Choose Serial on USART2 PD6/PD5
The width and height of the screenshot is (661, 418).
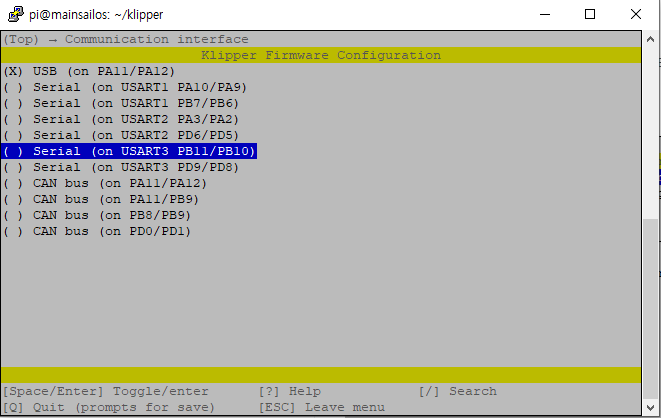(121, 135)
